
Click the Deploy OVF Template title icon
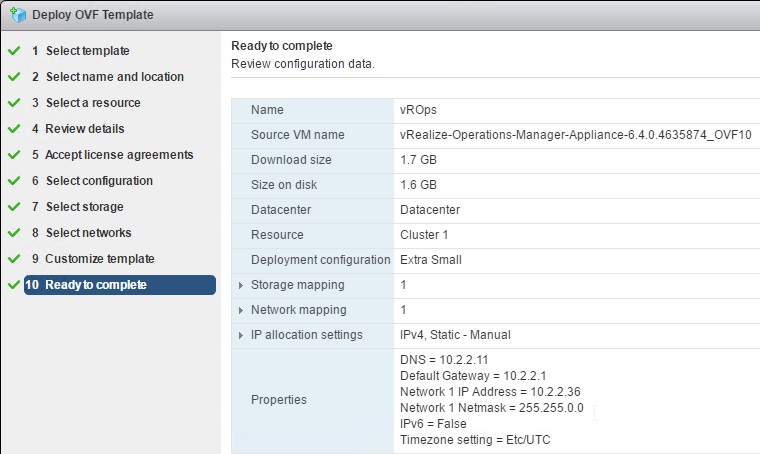click(x=18, y=15)
